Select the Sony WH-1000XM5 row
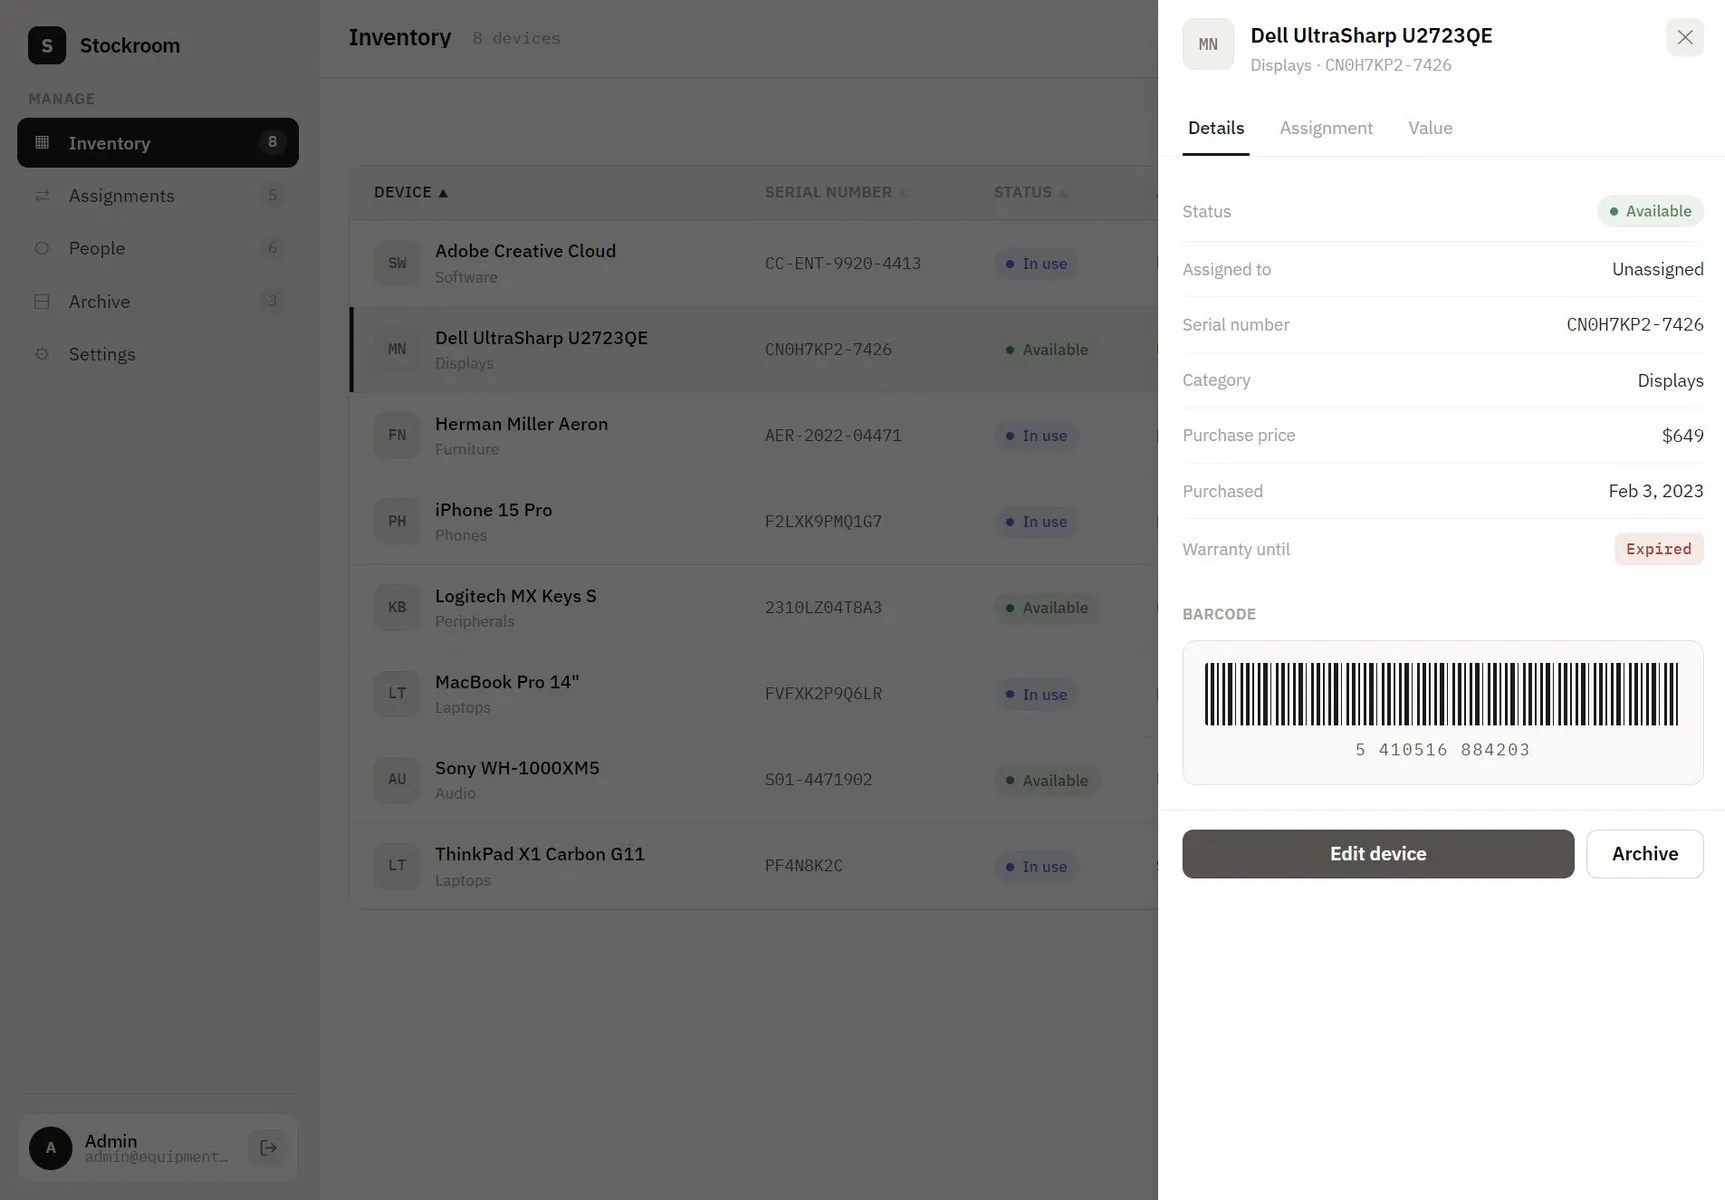This screenshot has height=1200, width=1725. tap(754, 779)
